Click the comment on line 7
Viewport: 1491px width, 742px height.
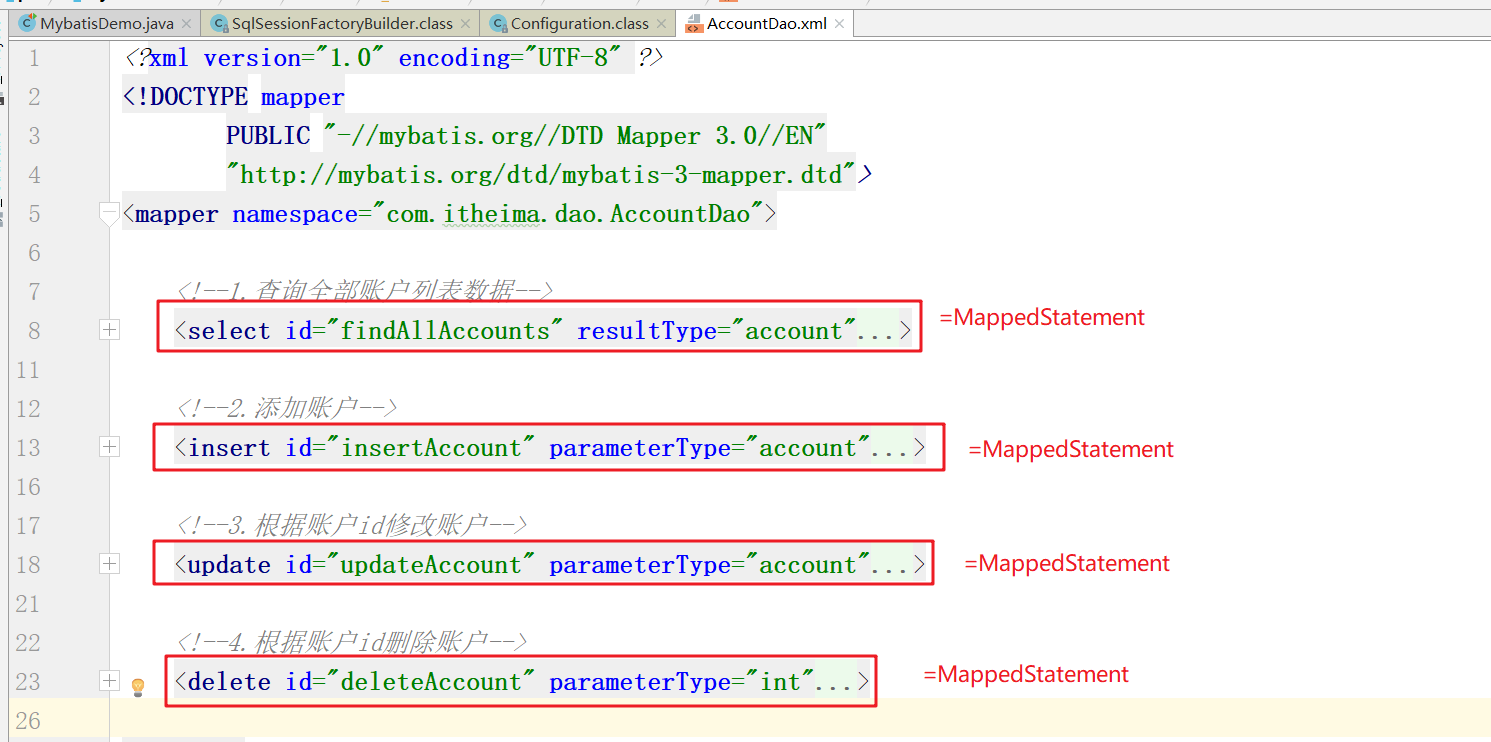(365, 291)
